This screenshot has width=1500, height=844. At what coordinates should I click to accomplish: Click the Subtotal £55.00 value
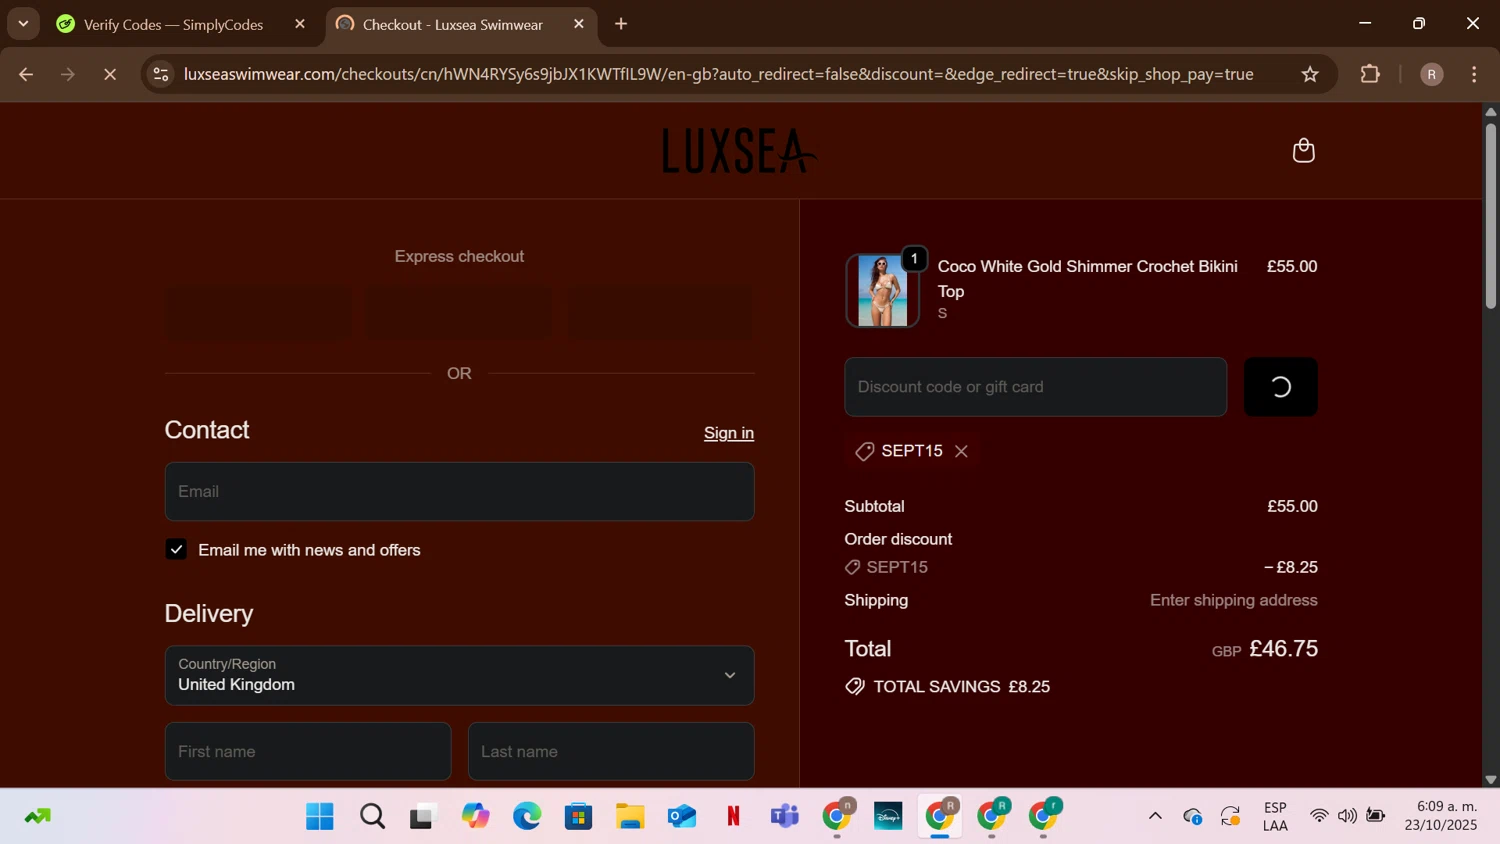coord(1292,506)
